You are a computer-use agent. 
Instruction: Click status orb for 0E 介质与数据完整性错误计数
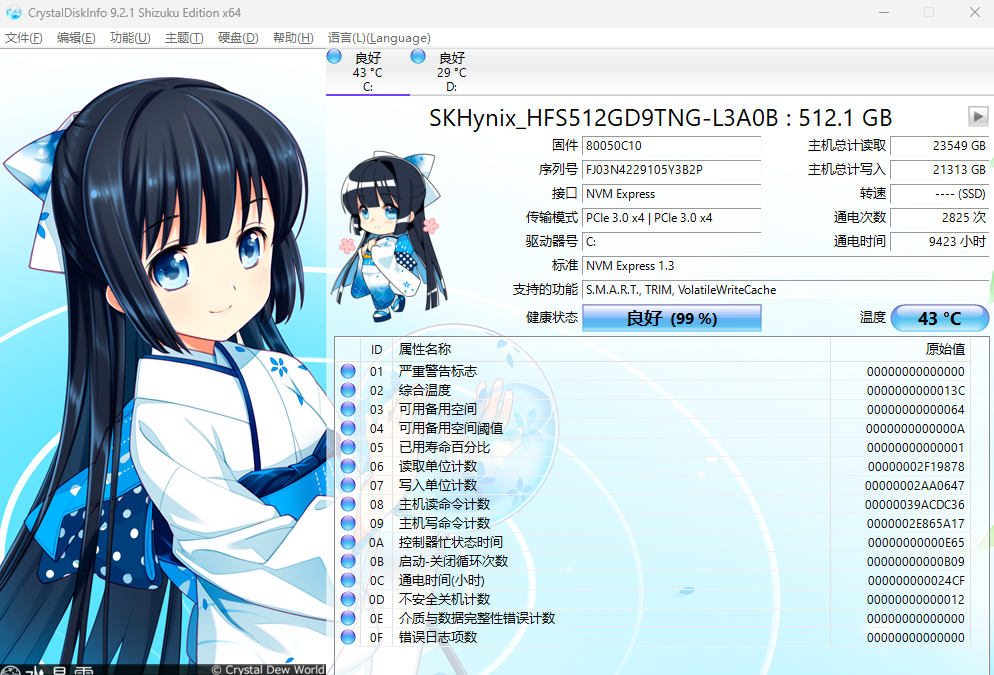348,618
